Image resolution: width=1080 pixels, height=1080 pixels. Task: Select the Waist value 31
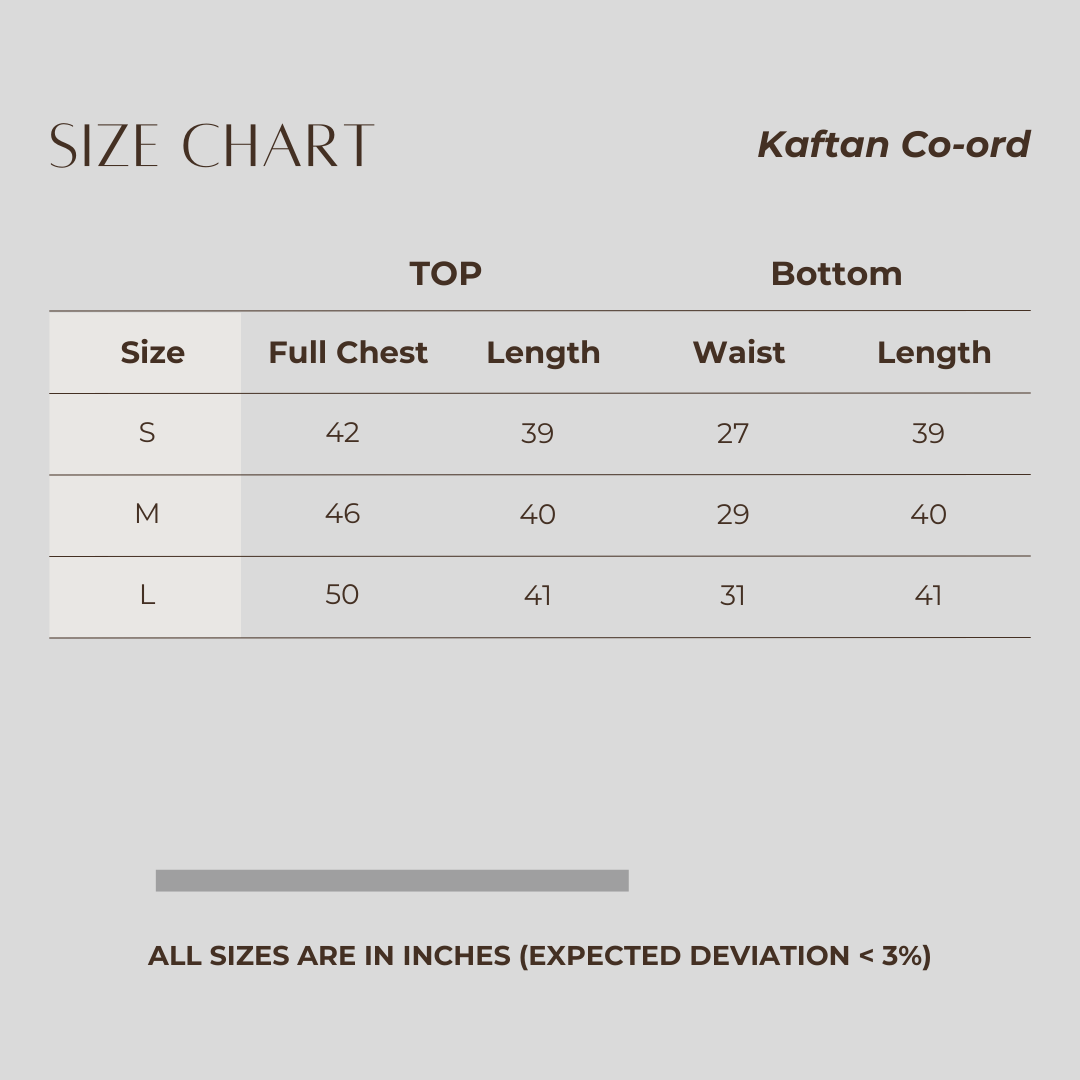[733, 596]
